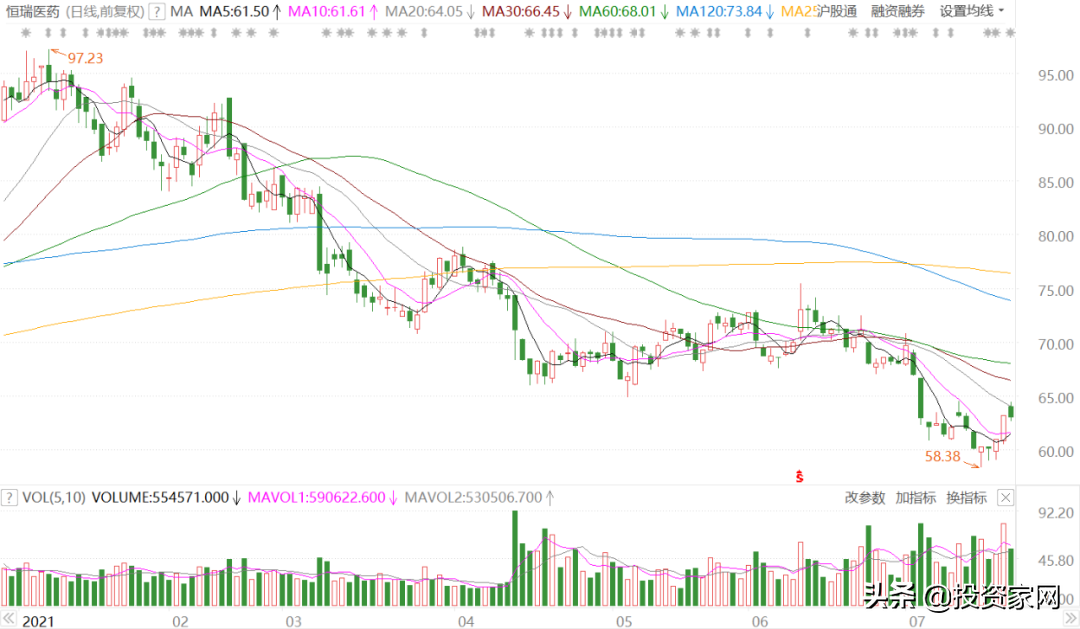This screenshot has height=629, width=1080.
Task: Click the 2021 label on time axis
Action: (38, 621)
